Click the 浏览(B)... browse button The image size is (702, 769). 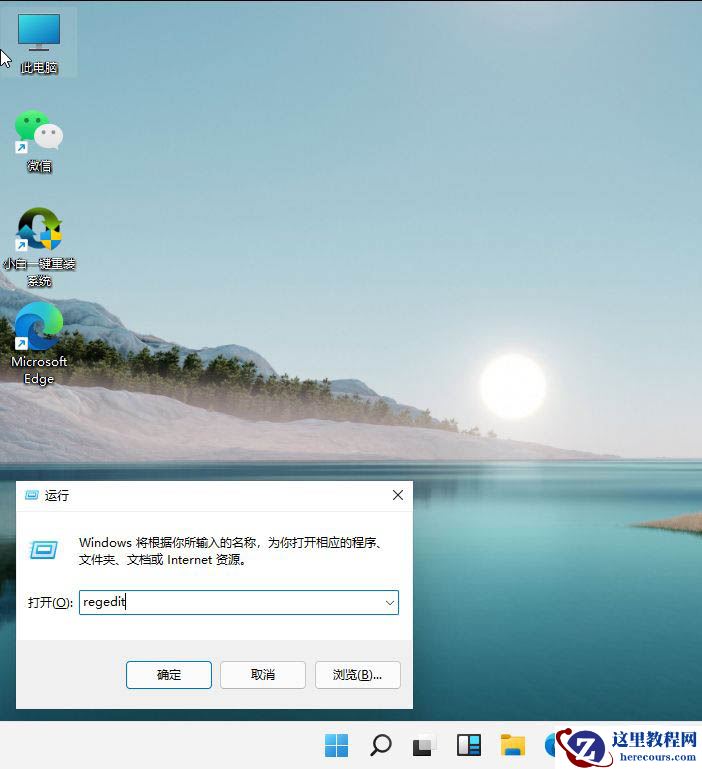[x=358, y=675]
